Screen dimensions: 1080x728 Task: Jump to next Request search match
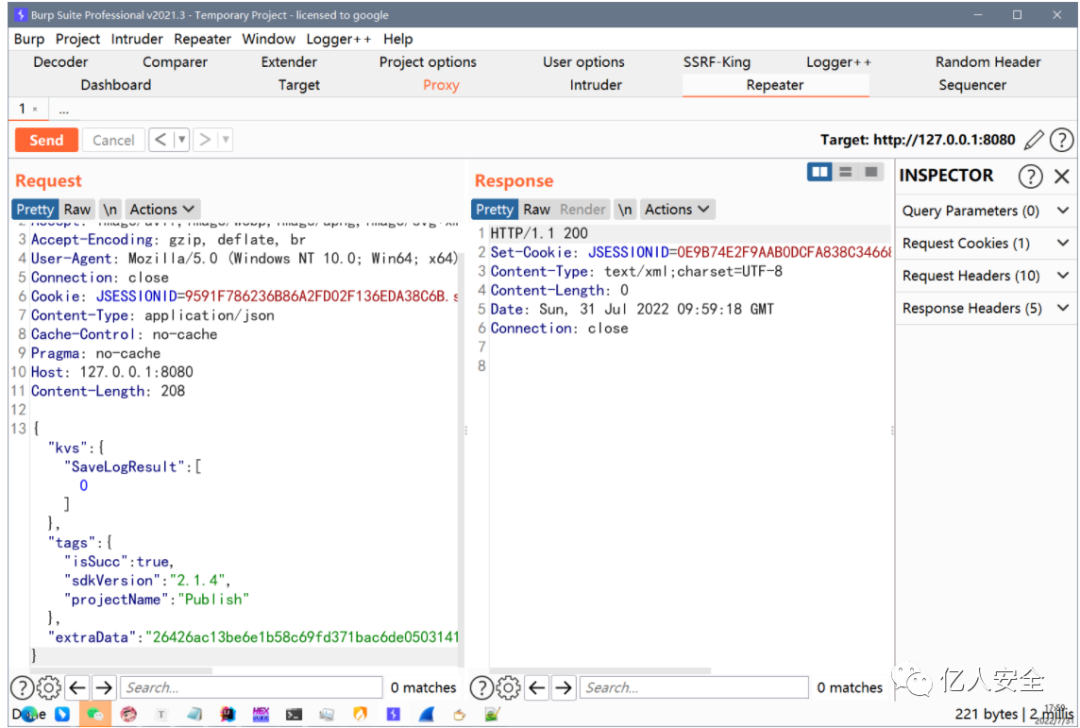pyautogui.click(x=104, y=687)
